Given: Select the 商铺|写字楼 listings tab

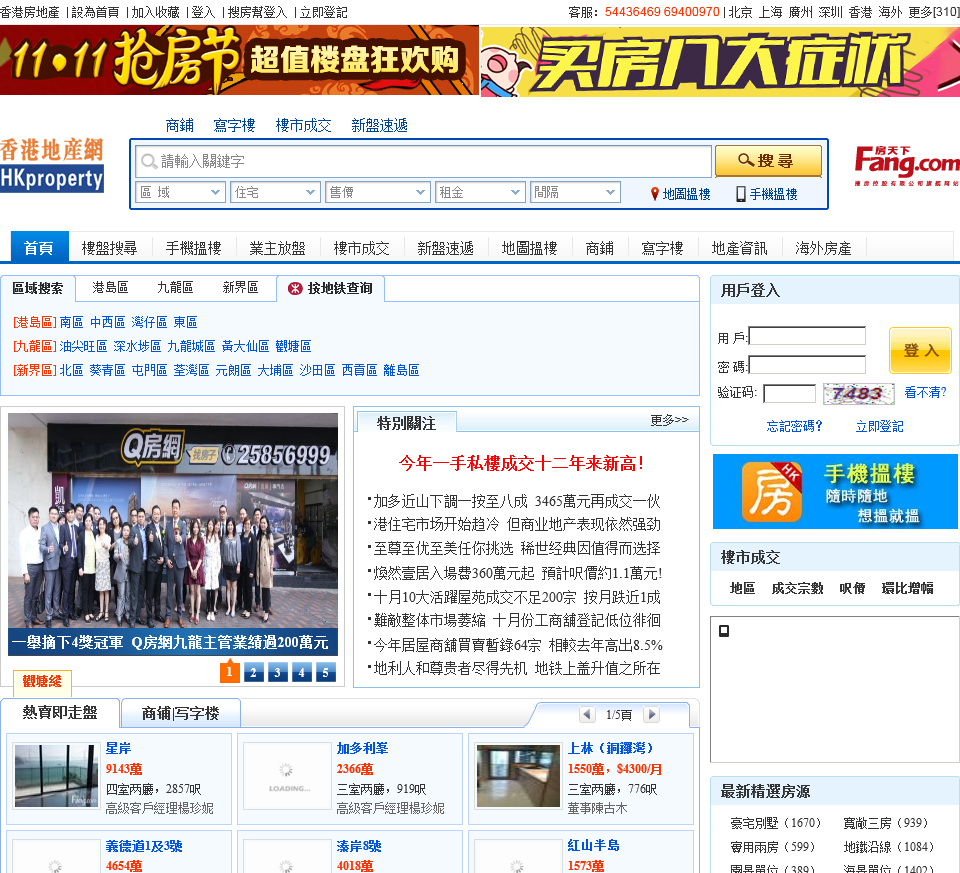Looking at the screenshot, I should (181, 713).
